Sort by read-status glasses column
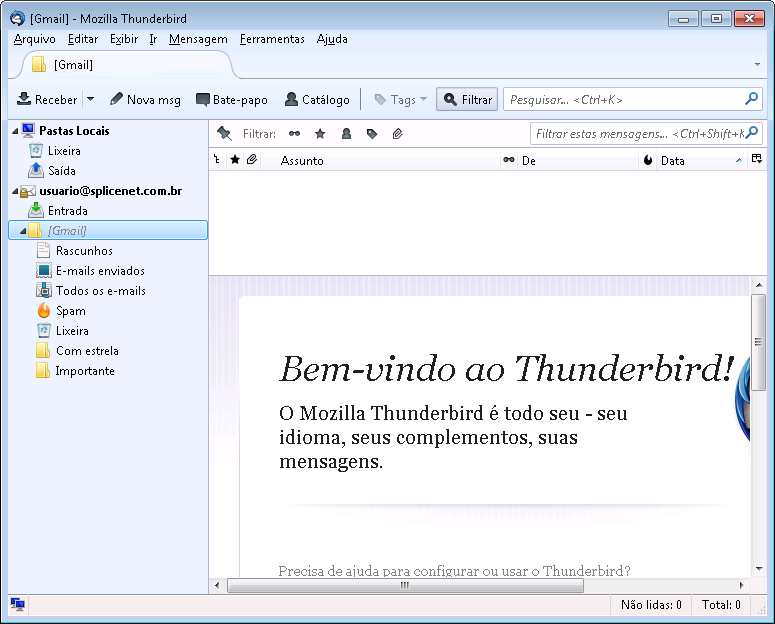The image size is (775, 624). pyautogui.click(x=509, y=160)
